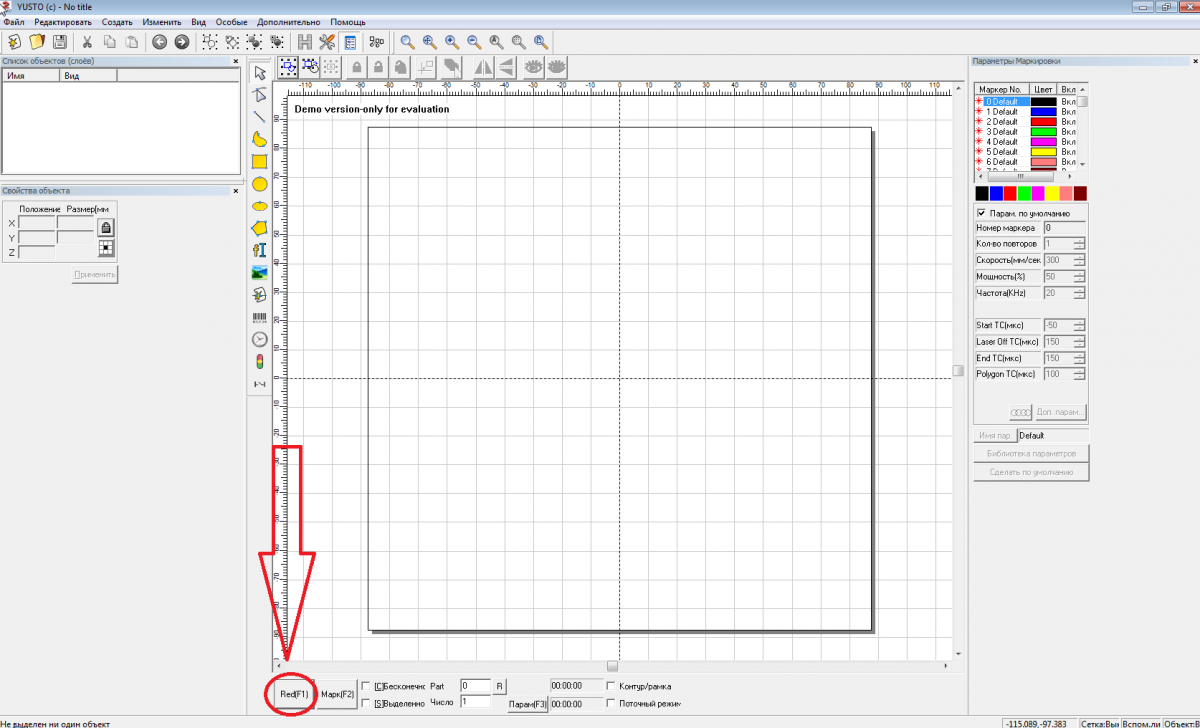
Task: Click the save floppy disk icon
Action: pyautogui.click(x=60, y=42)
